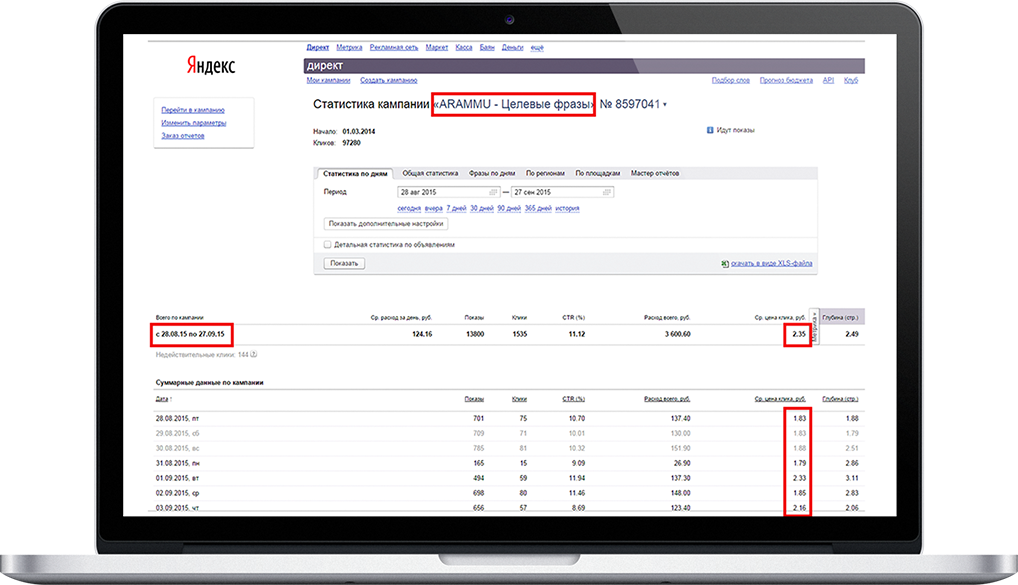
Task: Open Подбор слов tool
Action: click(x=730, y=81)
